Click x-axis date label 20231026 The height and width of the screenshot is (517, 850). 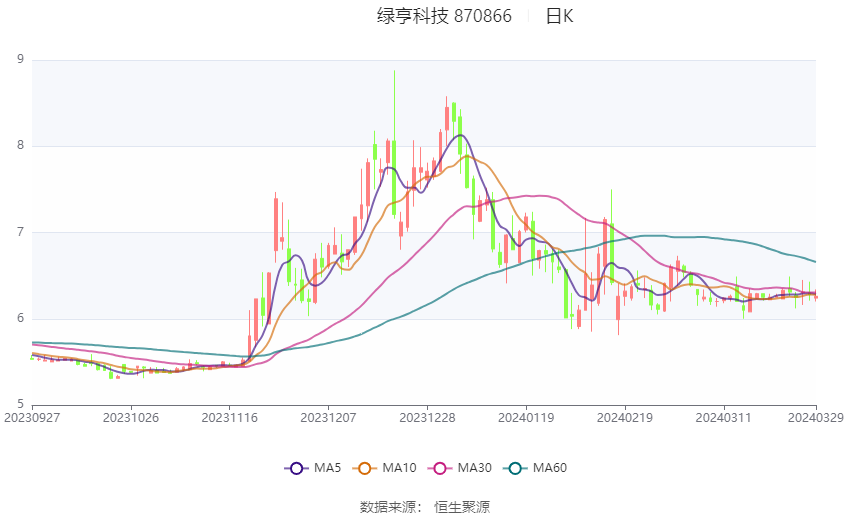[131, 418]
